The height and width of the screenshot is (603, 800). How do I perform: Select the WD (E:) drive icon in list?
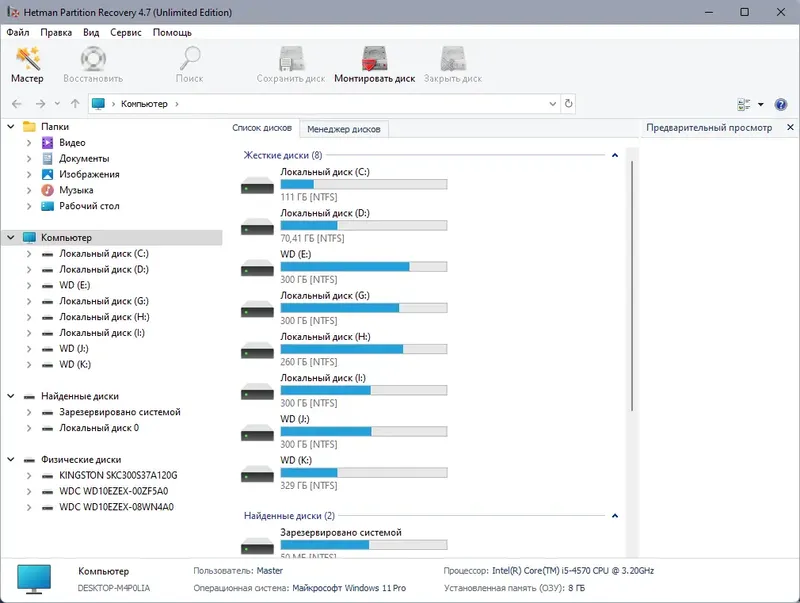(x=257, y=267)
